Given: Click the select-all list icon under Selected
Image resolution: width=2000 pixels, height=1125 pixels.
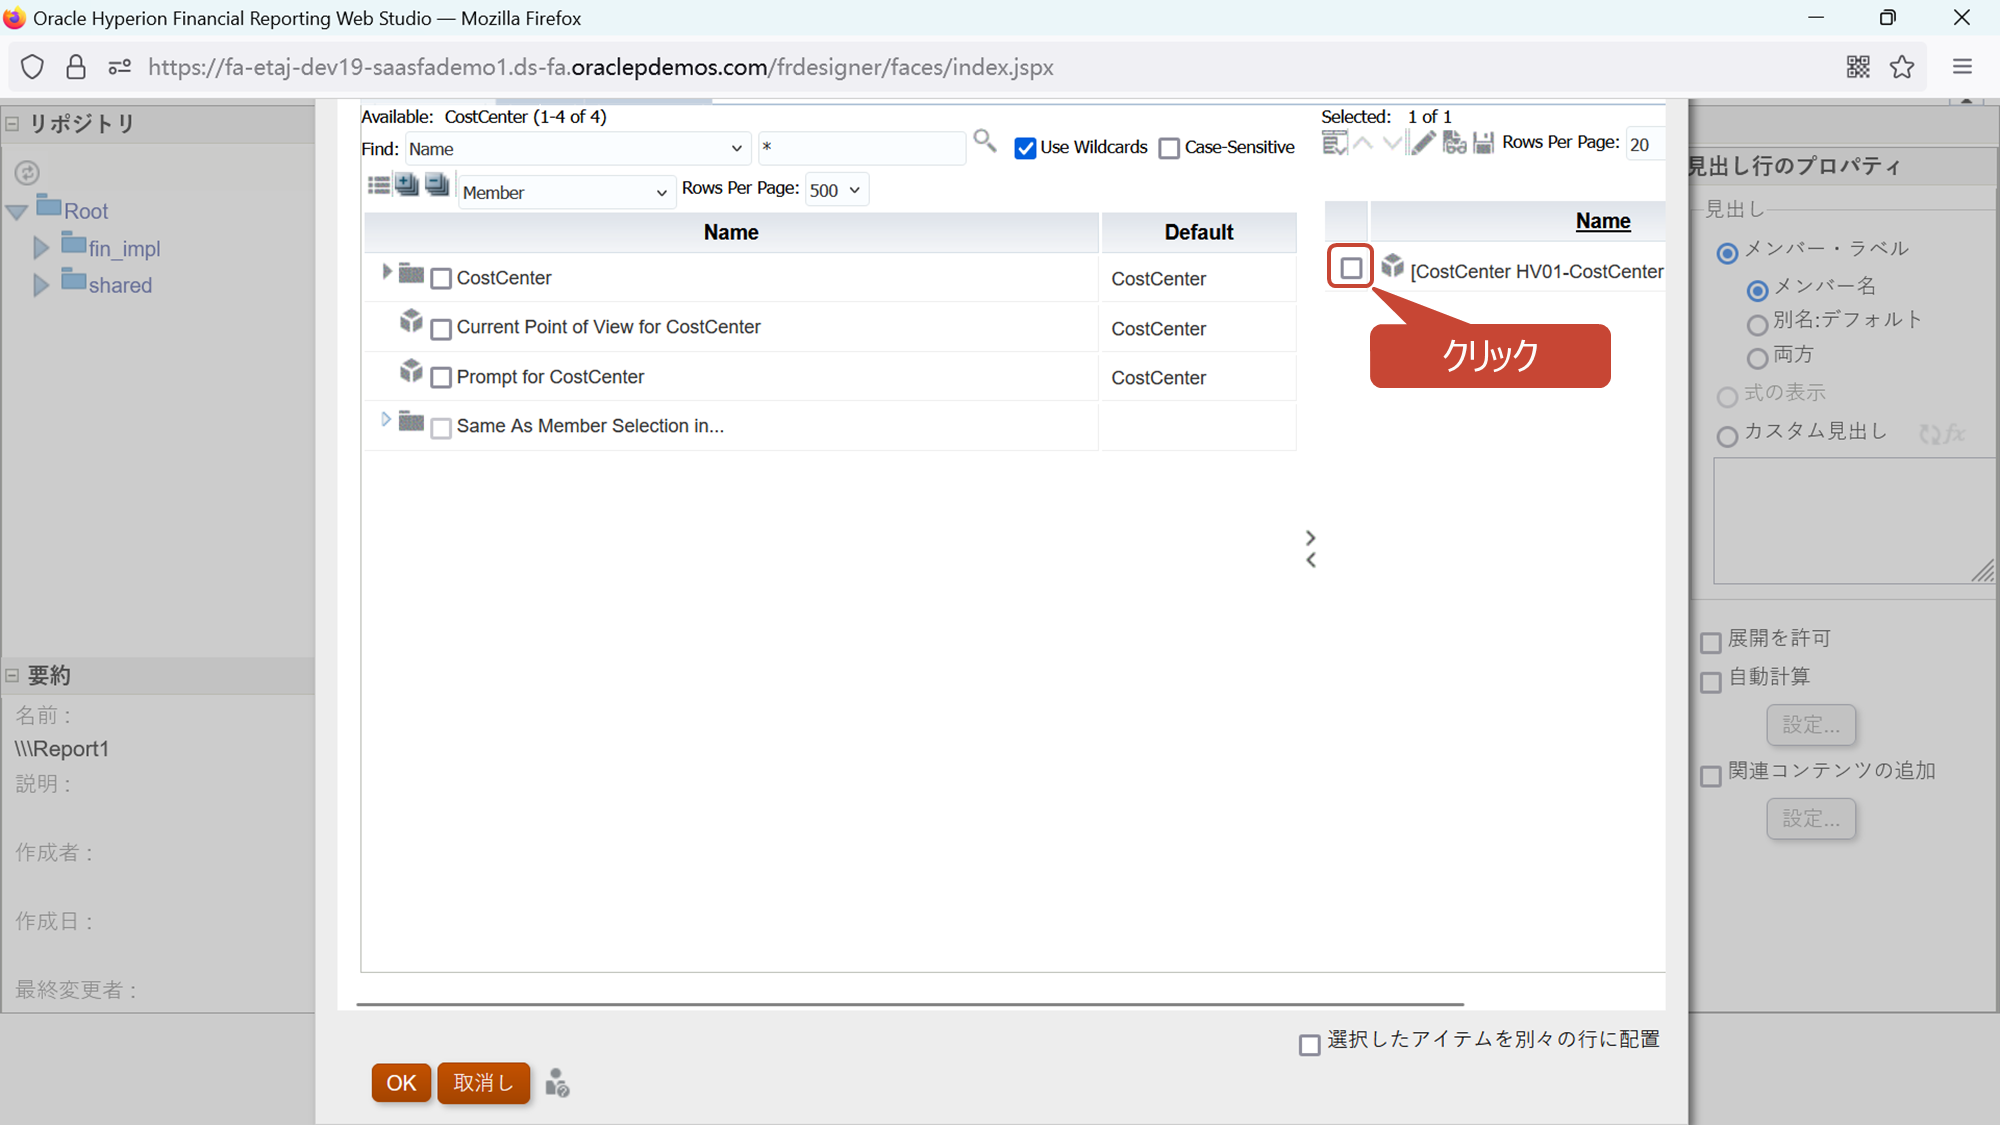Looking at the screenshot, I should (1334, 143).
